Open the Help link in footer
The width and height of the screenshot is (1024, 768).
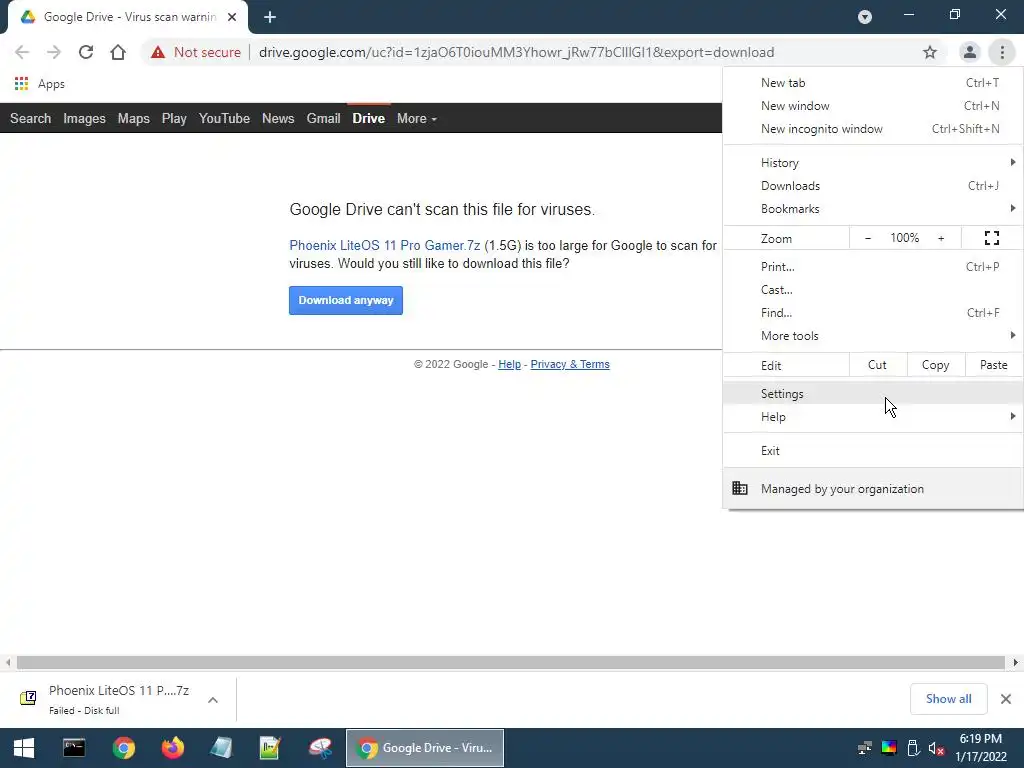coord(509,364)
